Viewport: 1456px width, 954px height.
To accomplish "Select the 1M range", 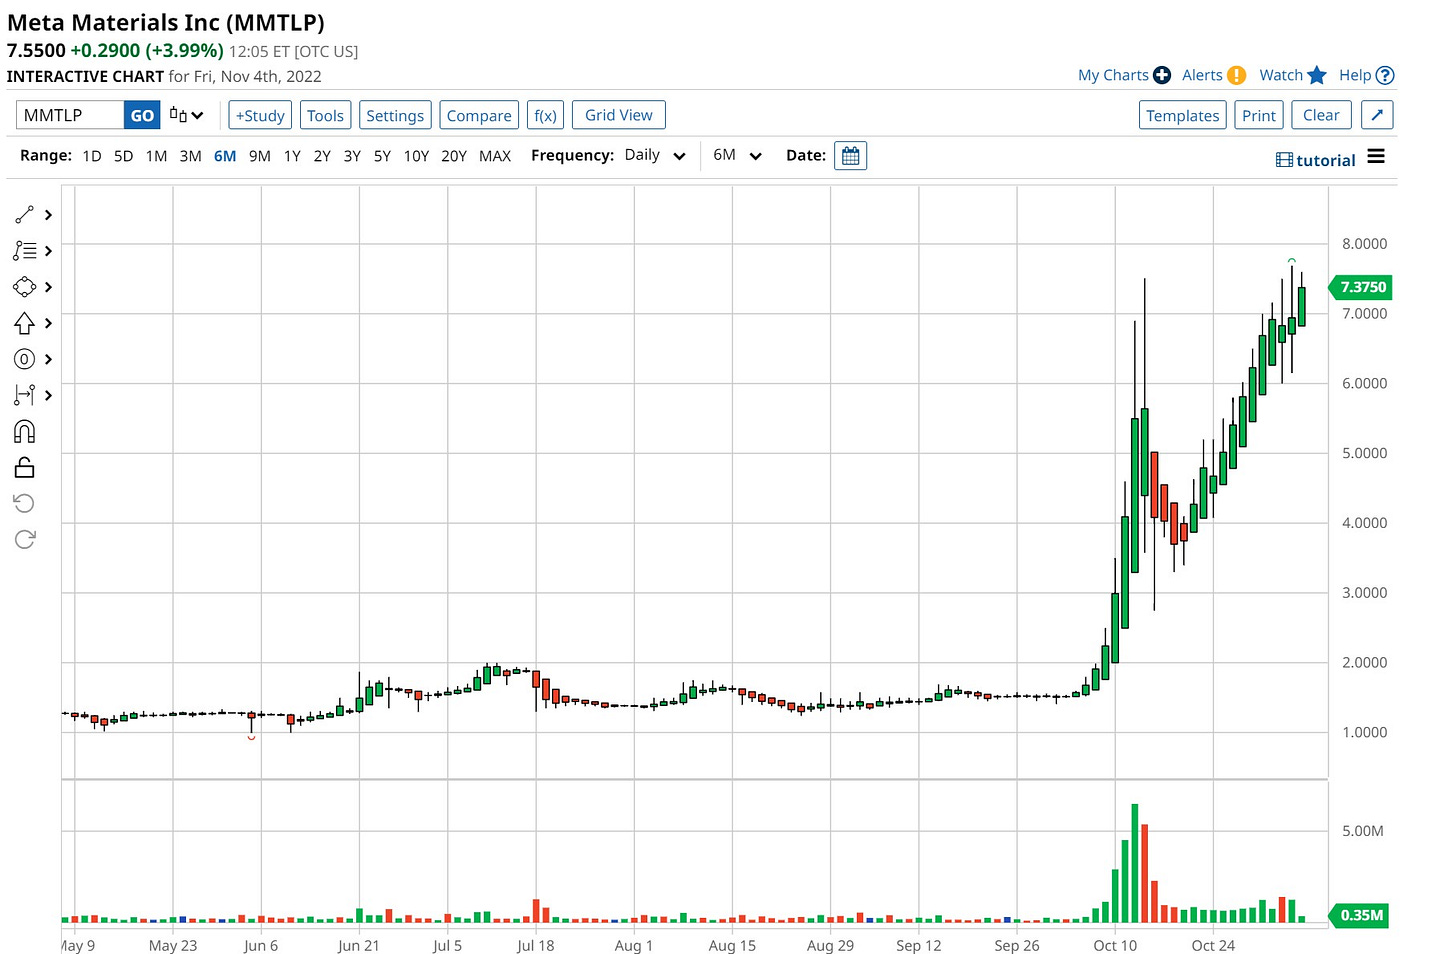I will pyautogui.click(x=156, y=156).
